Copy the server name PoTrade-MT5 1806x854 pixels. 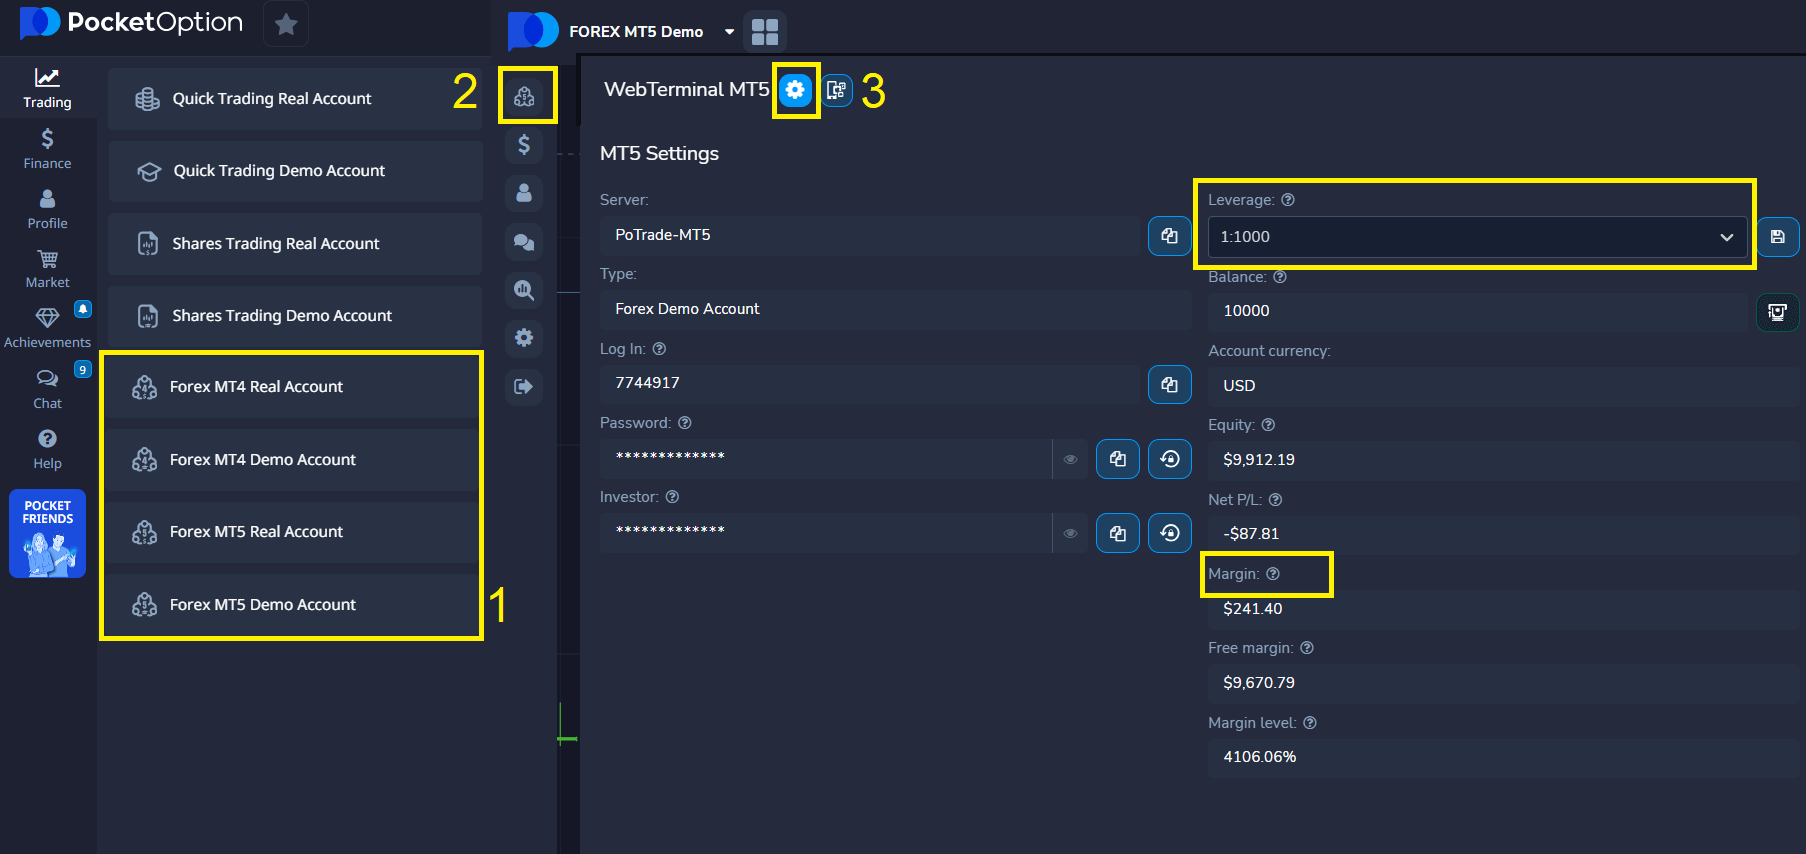click(x=1169, y=236)
